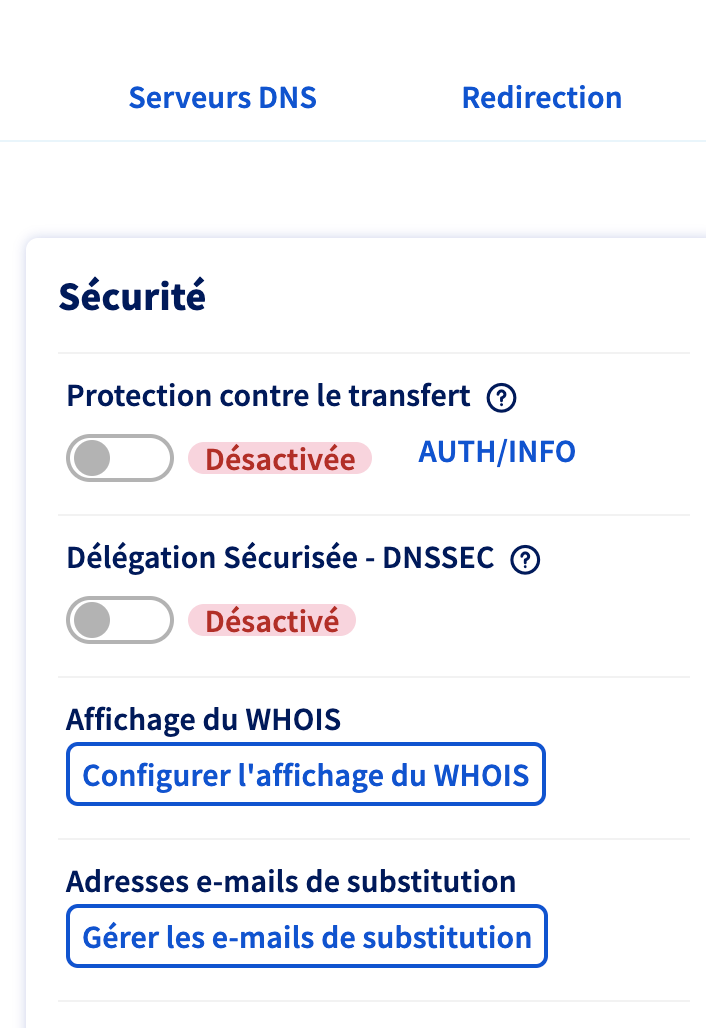Click the Désactivé status badge for DNSSEC
The height and width of the screenshot is (1028, 706).
272,621
